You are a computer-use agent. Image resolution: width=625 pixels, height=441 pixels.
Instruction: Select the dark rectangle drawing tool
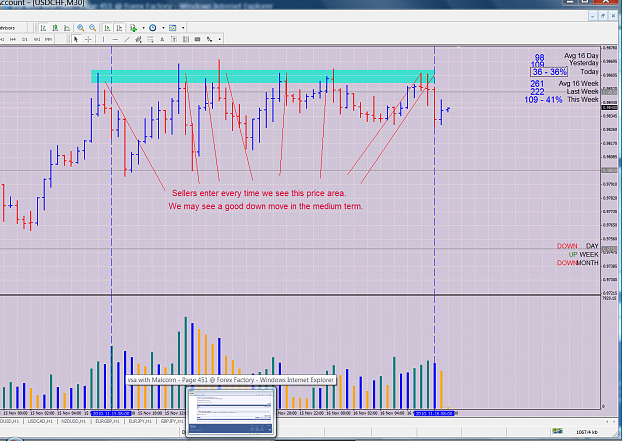[x=197, y=39]
